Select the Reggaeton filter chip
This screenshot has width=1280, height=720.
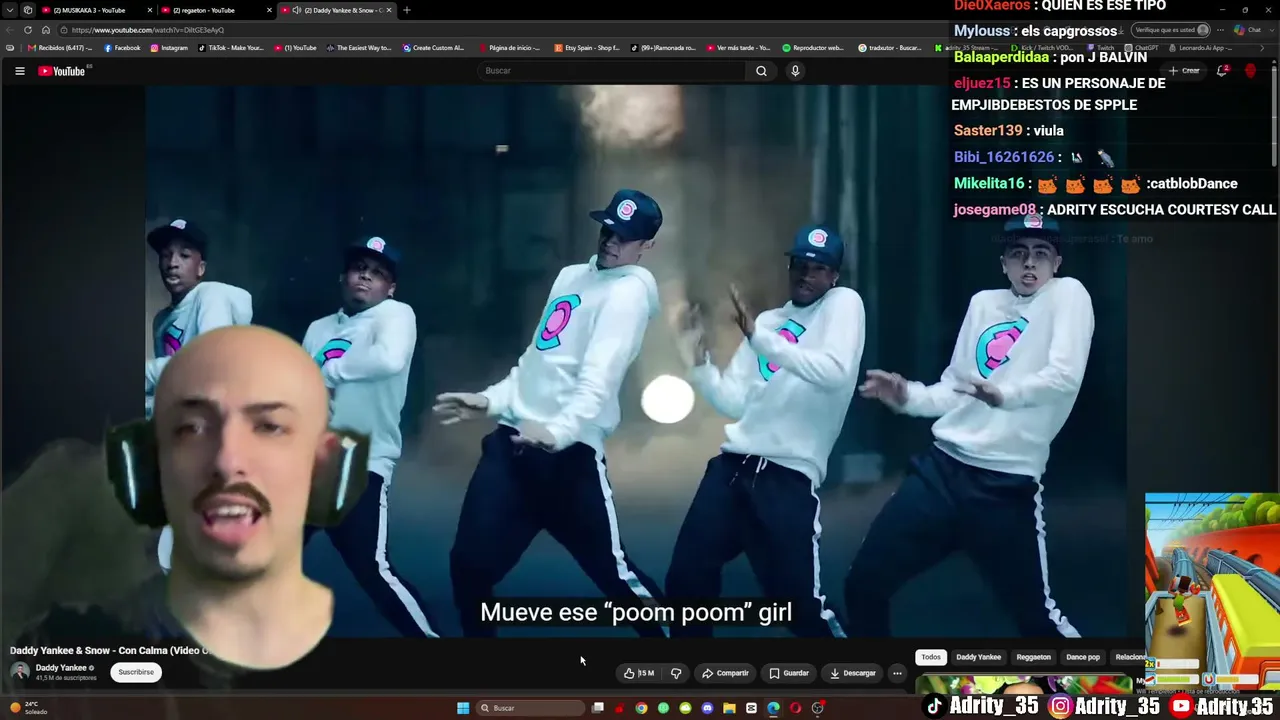[1033, 657]
